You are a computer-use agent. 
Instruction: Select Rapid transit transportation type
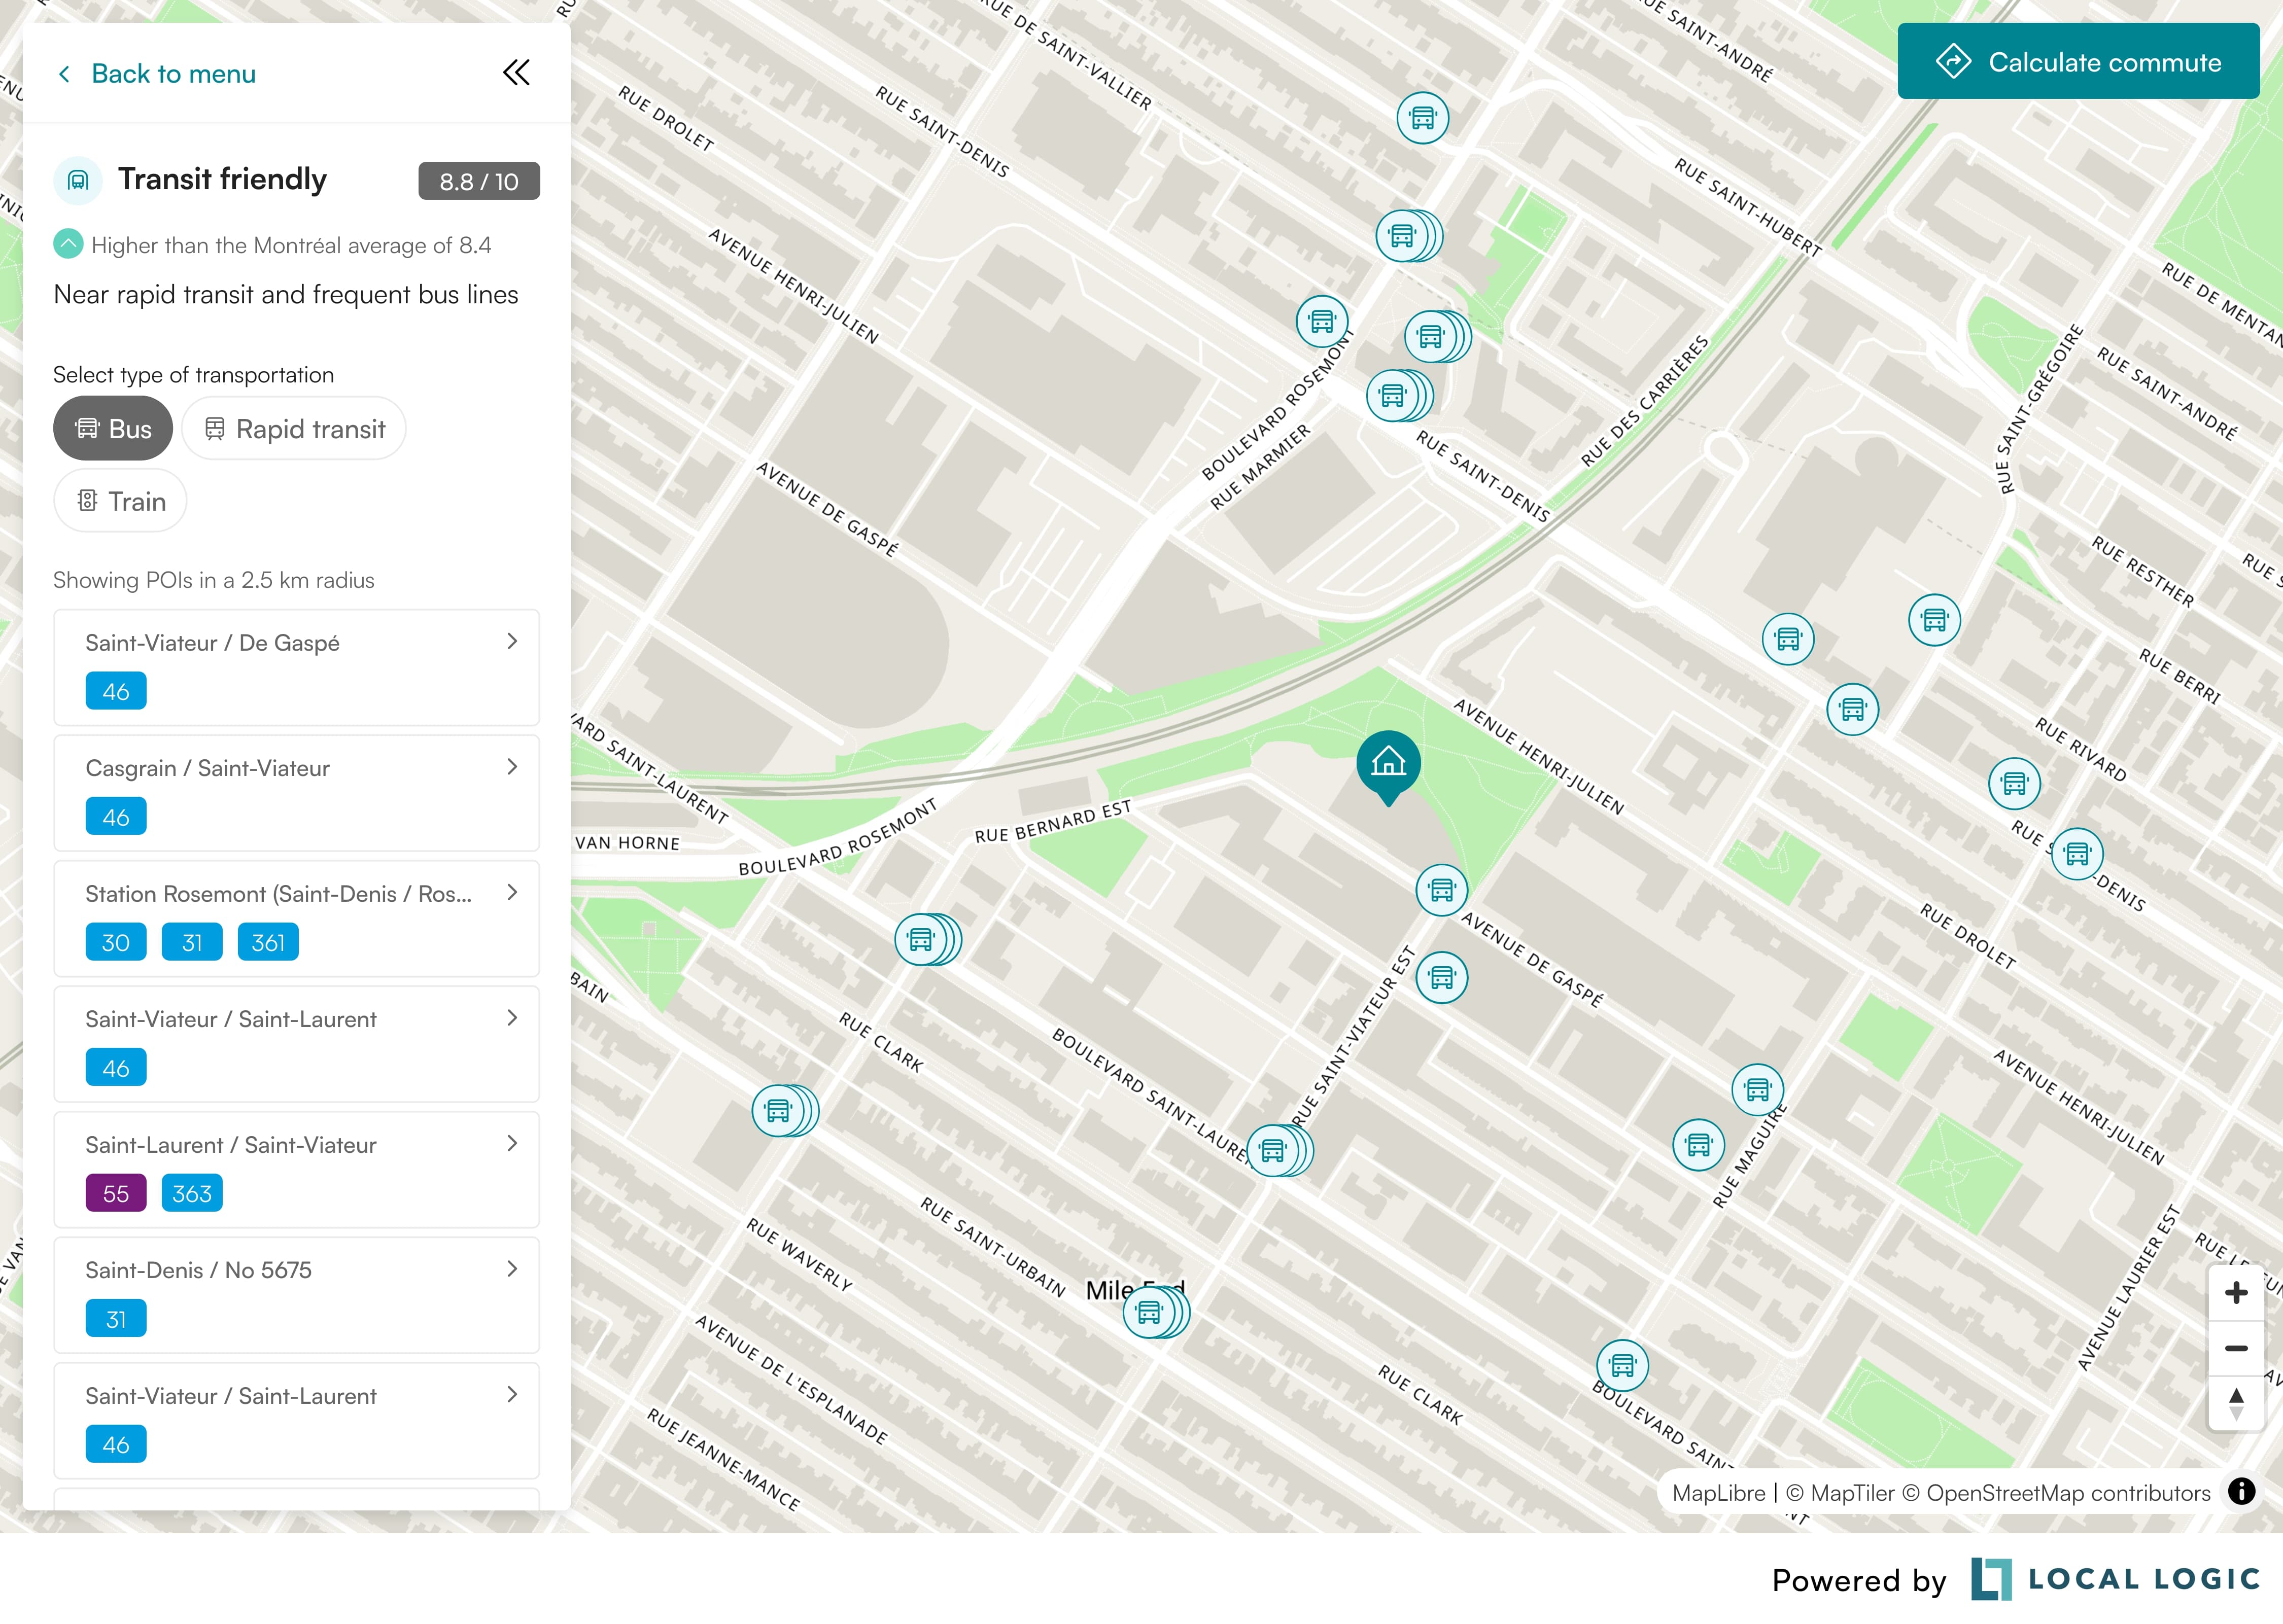tap(294, 429)
